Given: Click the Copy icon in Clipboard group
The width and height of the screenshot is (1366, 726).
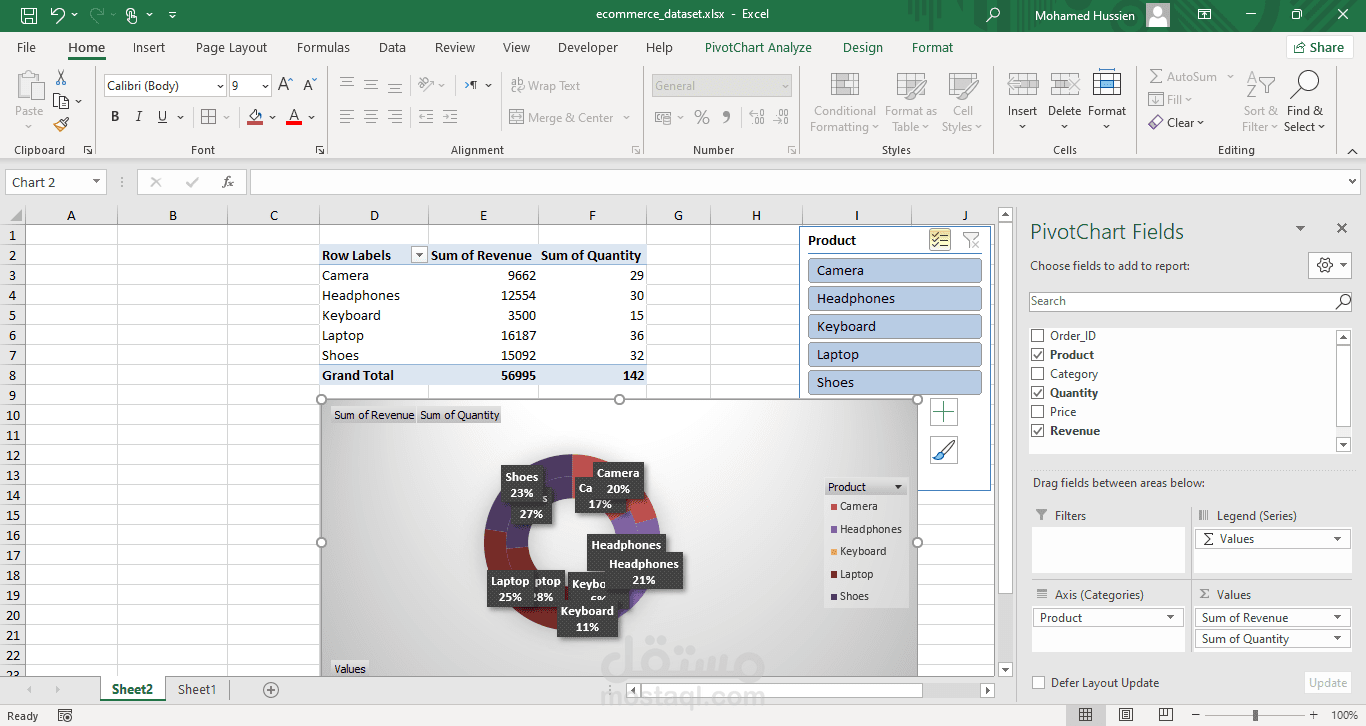Looking at the screenshot, I should [61, 101].
